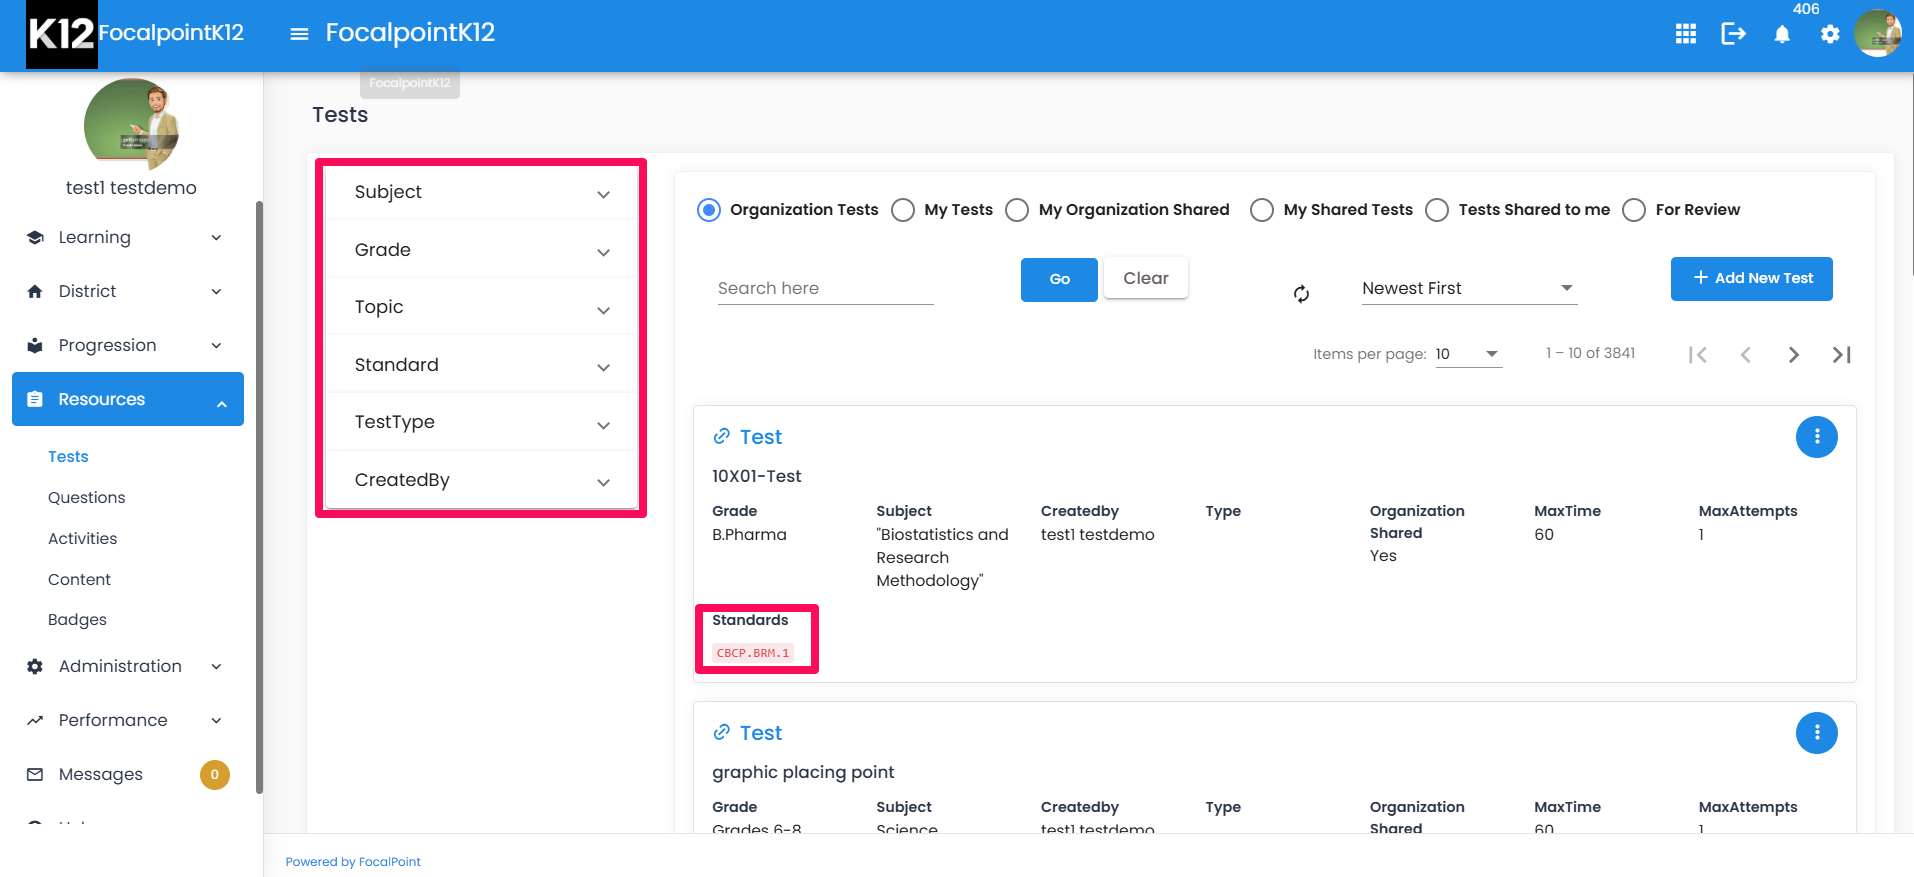Go to next page of tests
The height and width of the screenshot is (877, 1914).
(1793, 355)
